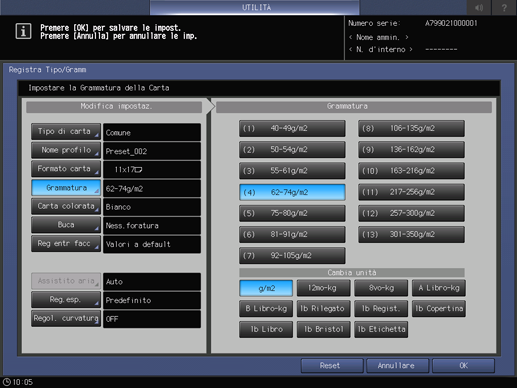Open Reg. esp. setting
Viewport: 517px width, 388px height.
pos(66,299)
